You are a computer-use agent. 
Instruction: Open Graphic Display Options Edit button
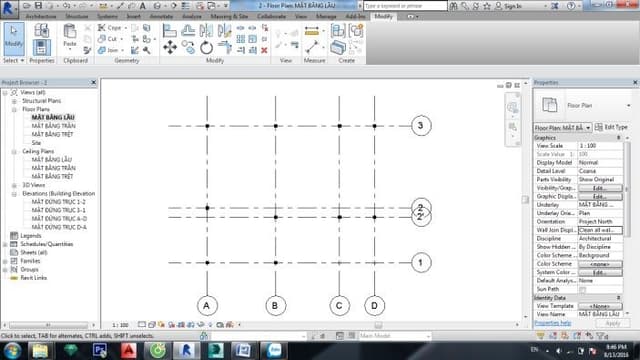[x=600, y=196]
